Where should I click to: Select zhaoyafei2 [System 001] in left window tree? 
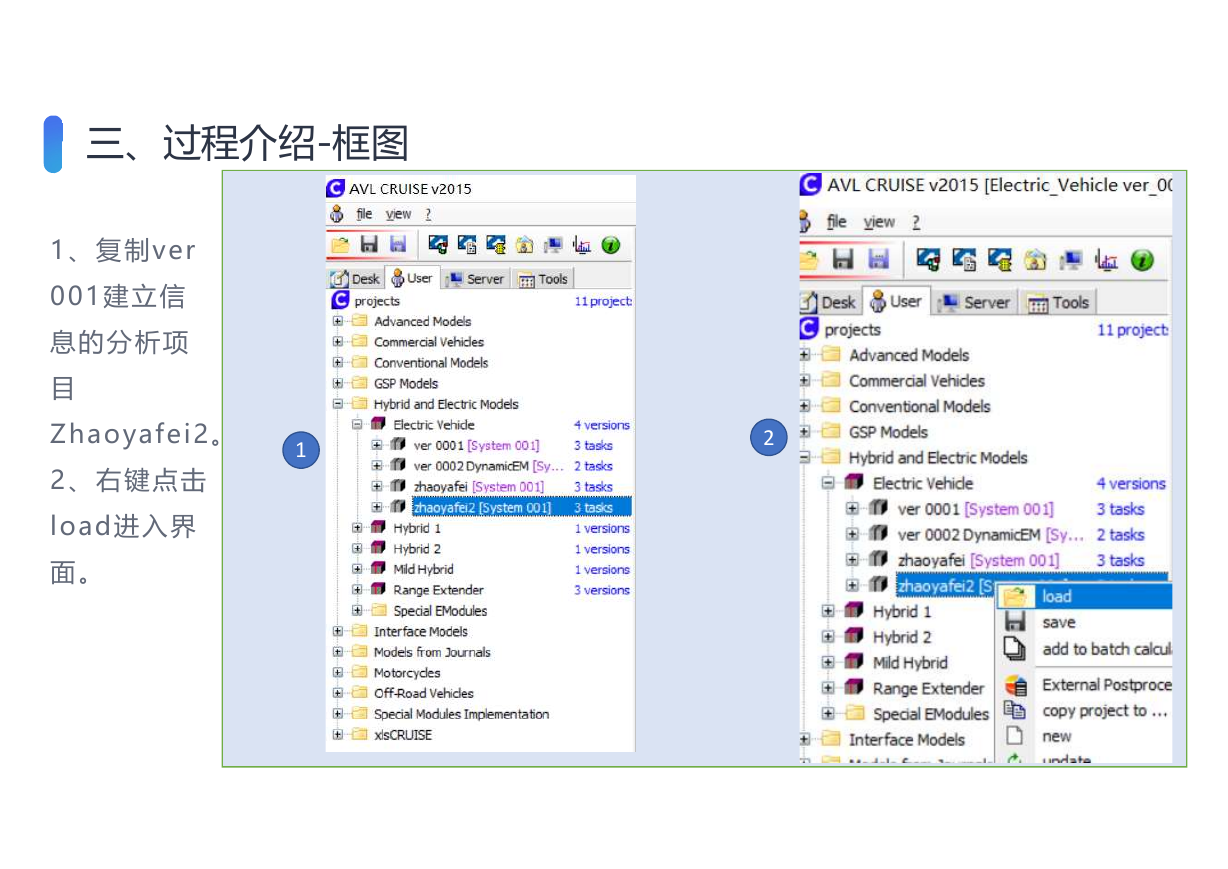coord(482,508)
